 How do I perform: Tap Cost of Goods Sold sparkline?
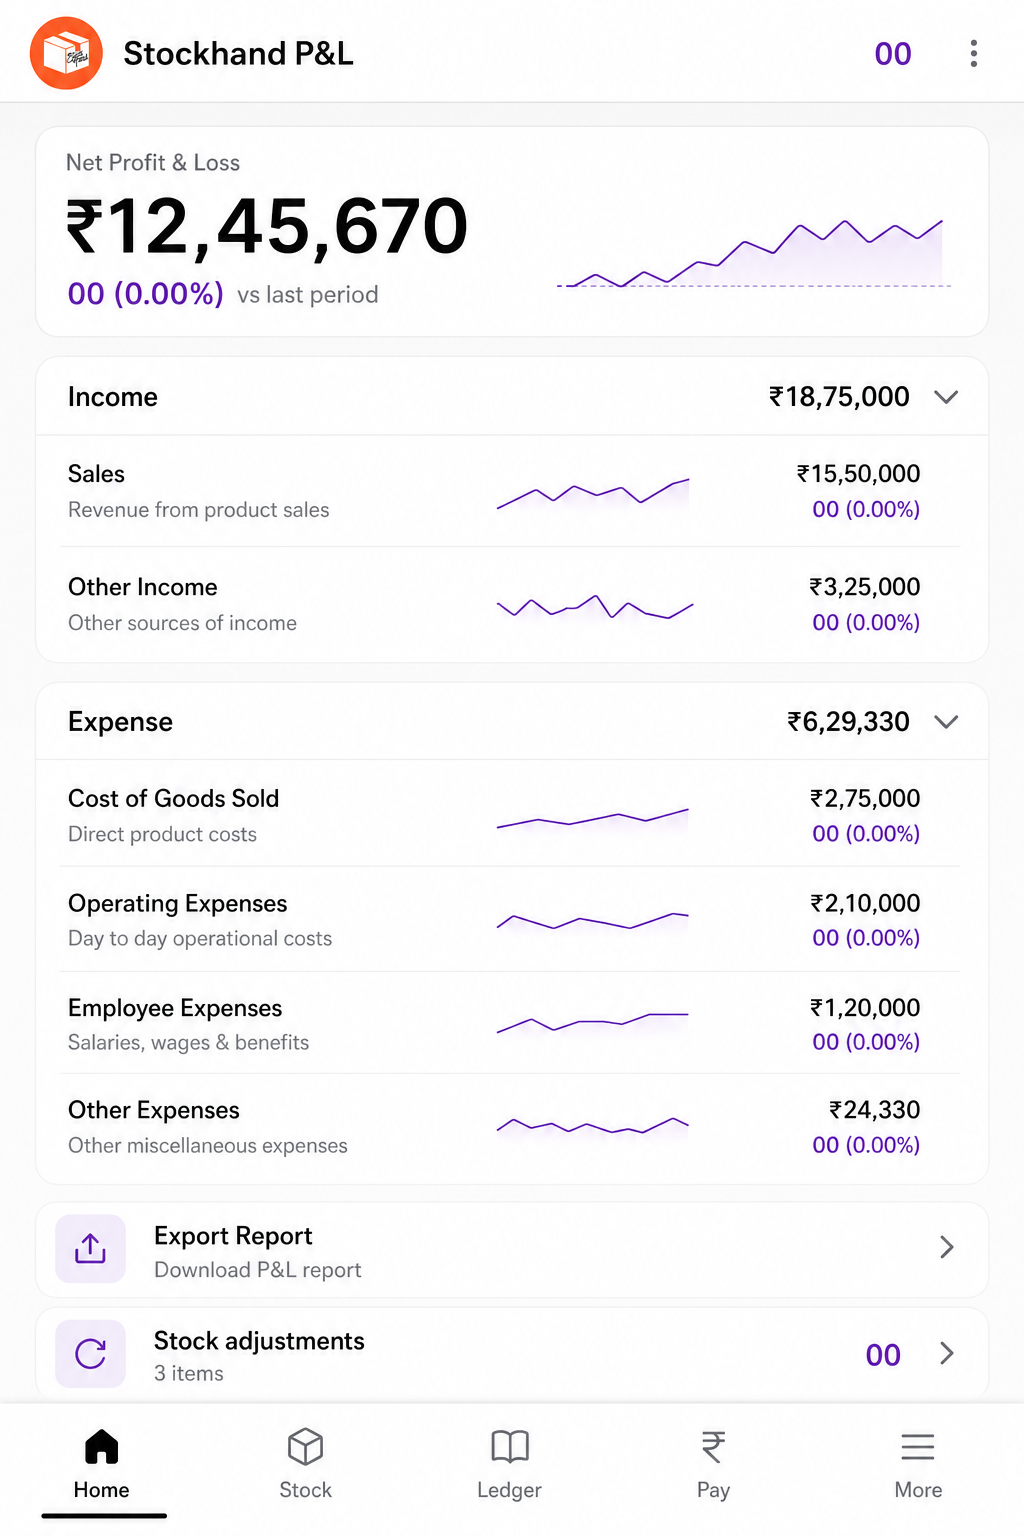(x=593, y=819)
